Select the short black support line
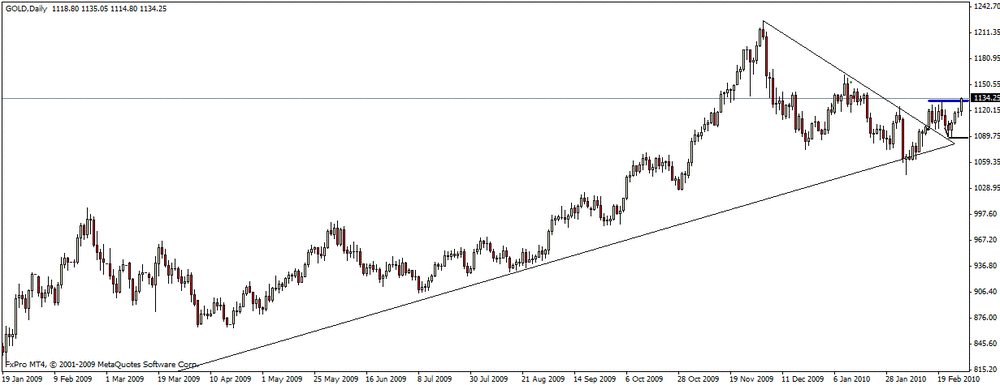Image resolution: width=1000 pixels, height=385 pixels. [x=958, y=137]
